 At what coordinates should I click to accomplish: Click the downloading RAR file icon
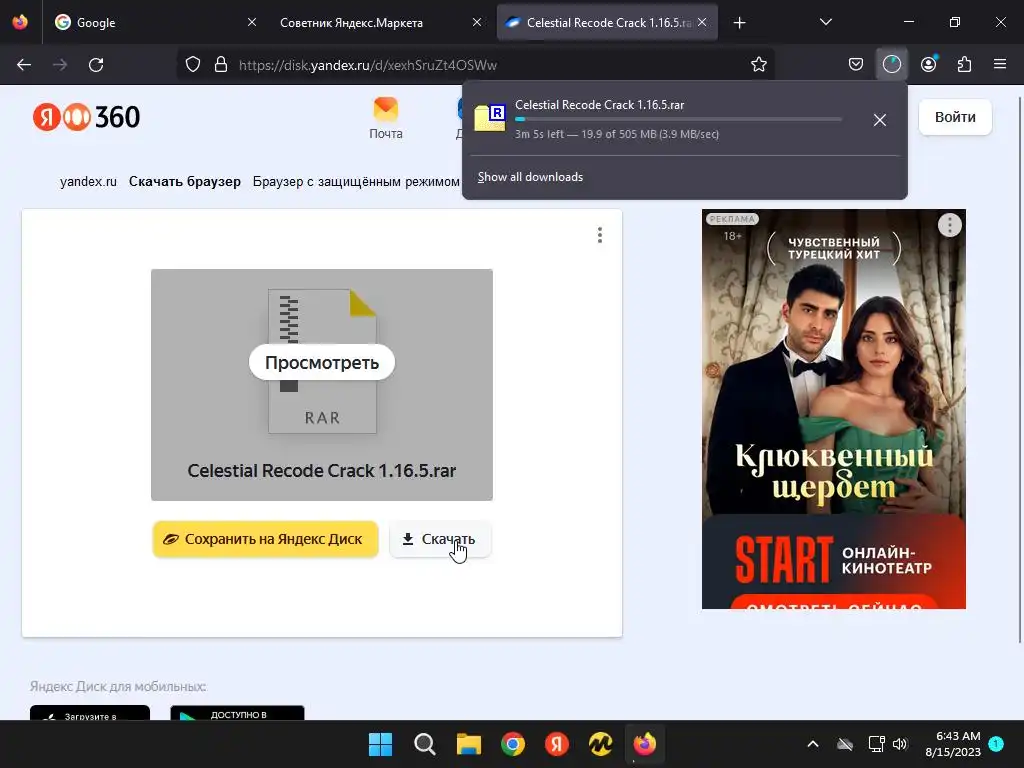[x=490, y=118]
